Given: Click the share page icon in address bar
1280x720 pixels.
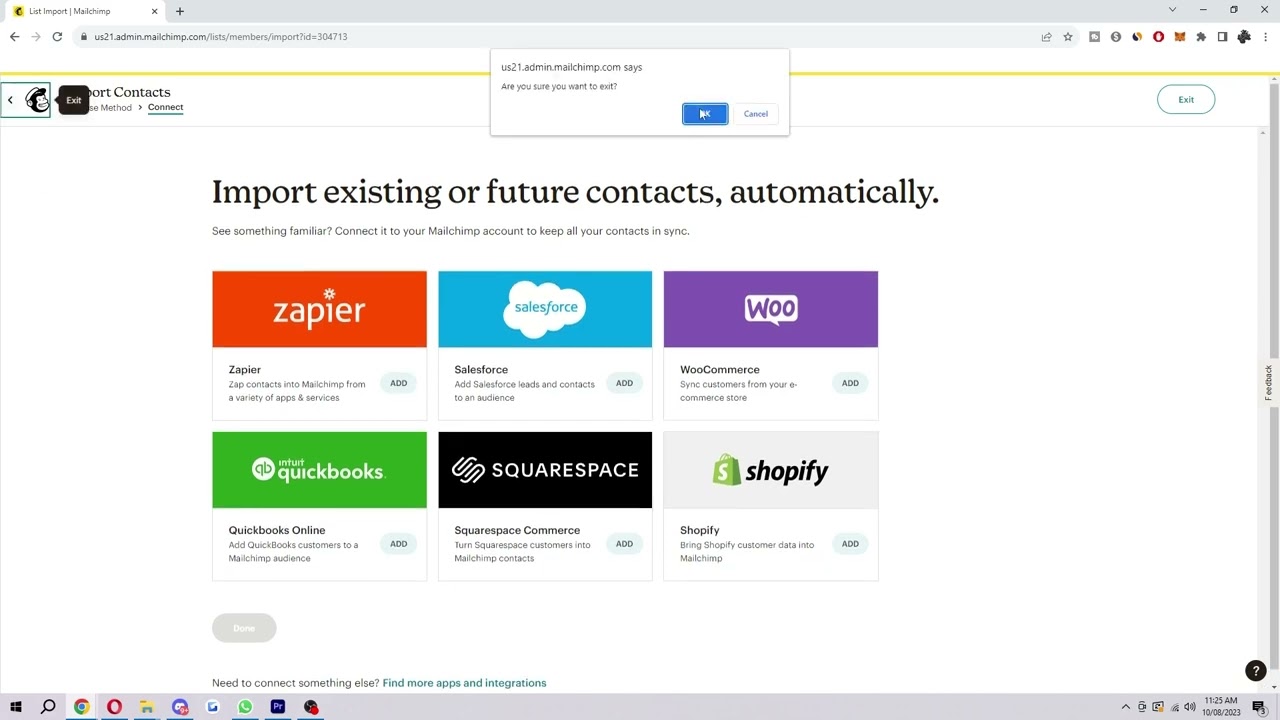Looking at the screenshot, I should [1046, 37].
